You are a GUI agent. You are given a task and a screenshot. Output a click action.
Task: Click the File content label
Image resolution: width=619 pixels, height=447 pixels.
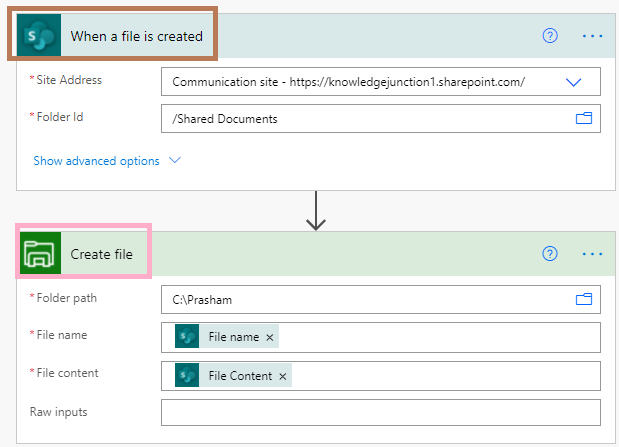tap(68, 373)
